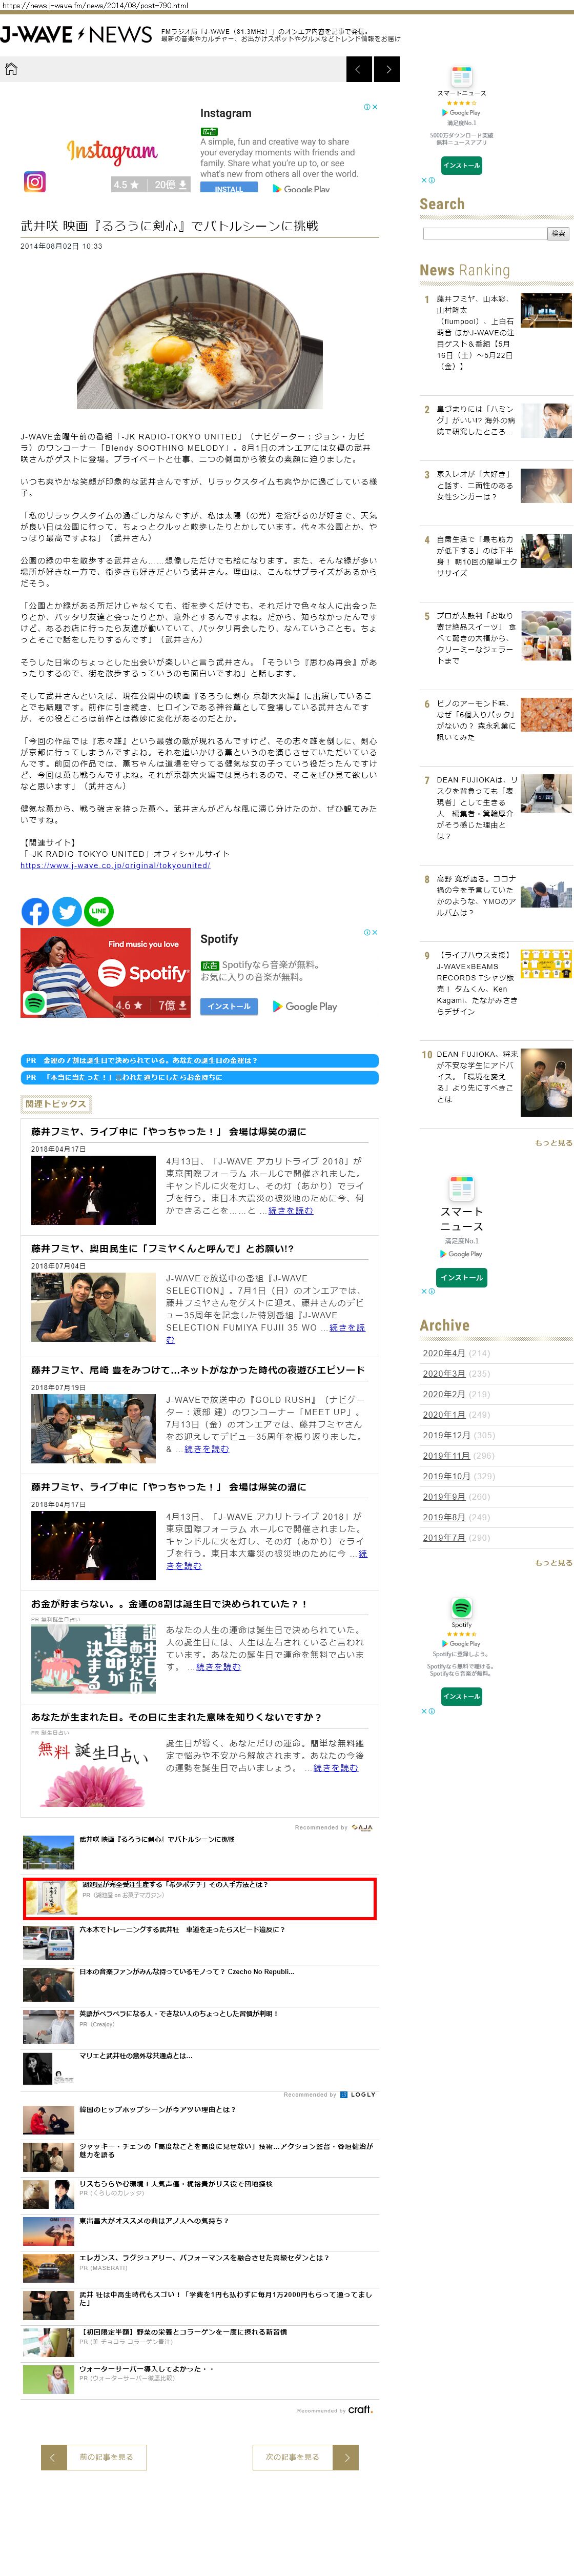574x2576 pixels.
Task: Share the article via LINE
Action: tap(98, 911)
